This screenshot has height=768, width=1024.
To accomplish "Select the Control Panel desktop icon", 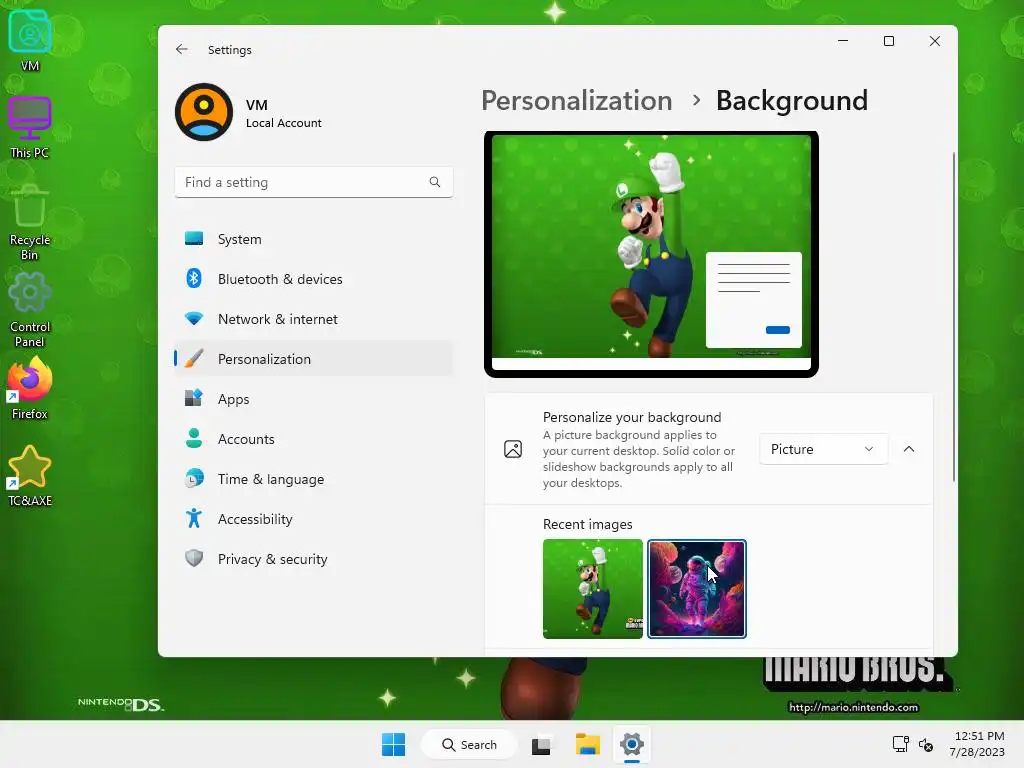I will tap(29, 309).
